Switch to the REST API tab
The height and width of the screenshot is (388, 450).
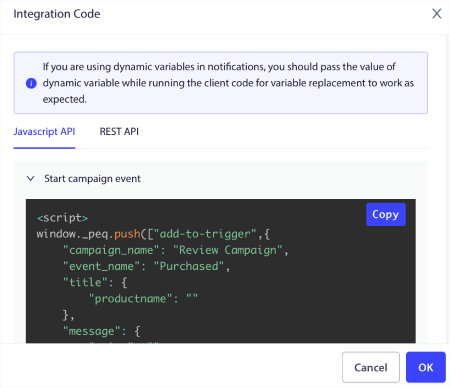pyautogui.click(x=119, y=132)
